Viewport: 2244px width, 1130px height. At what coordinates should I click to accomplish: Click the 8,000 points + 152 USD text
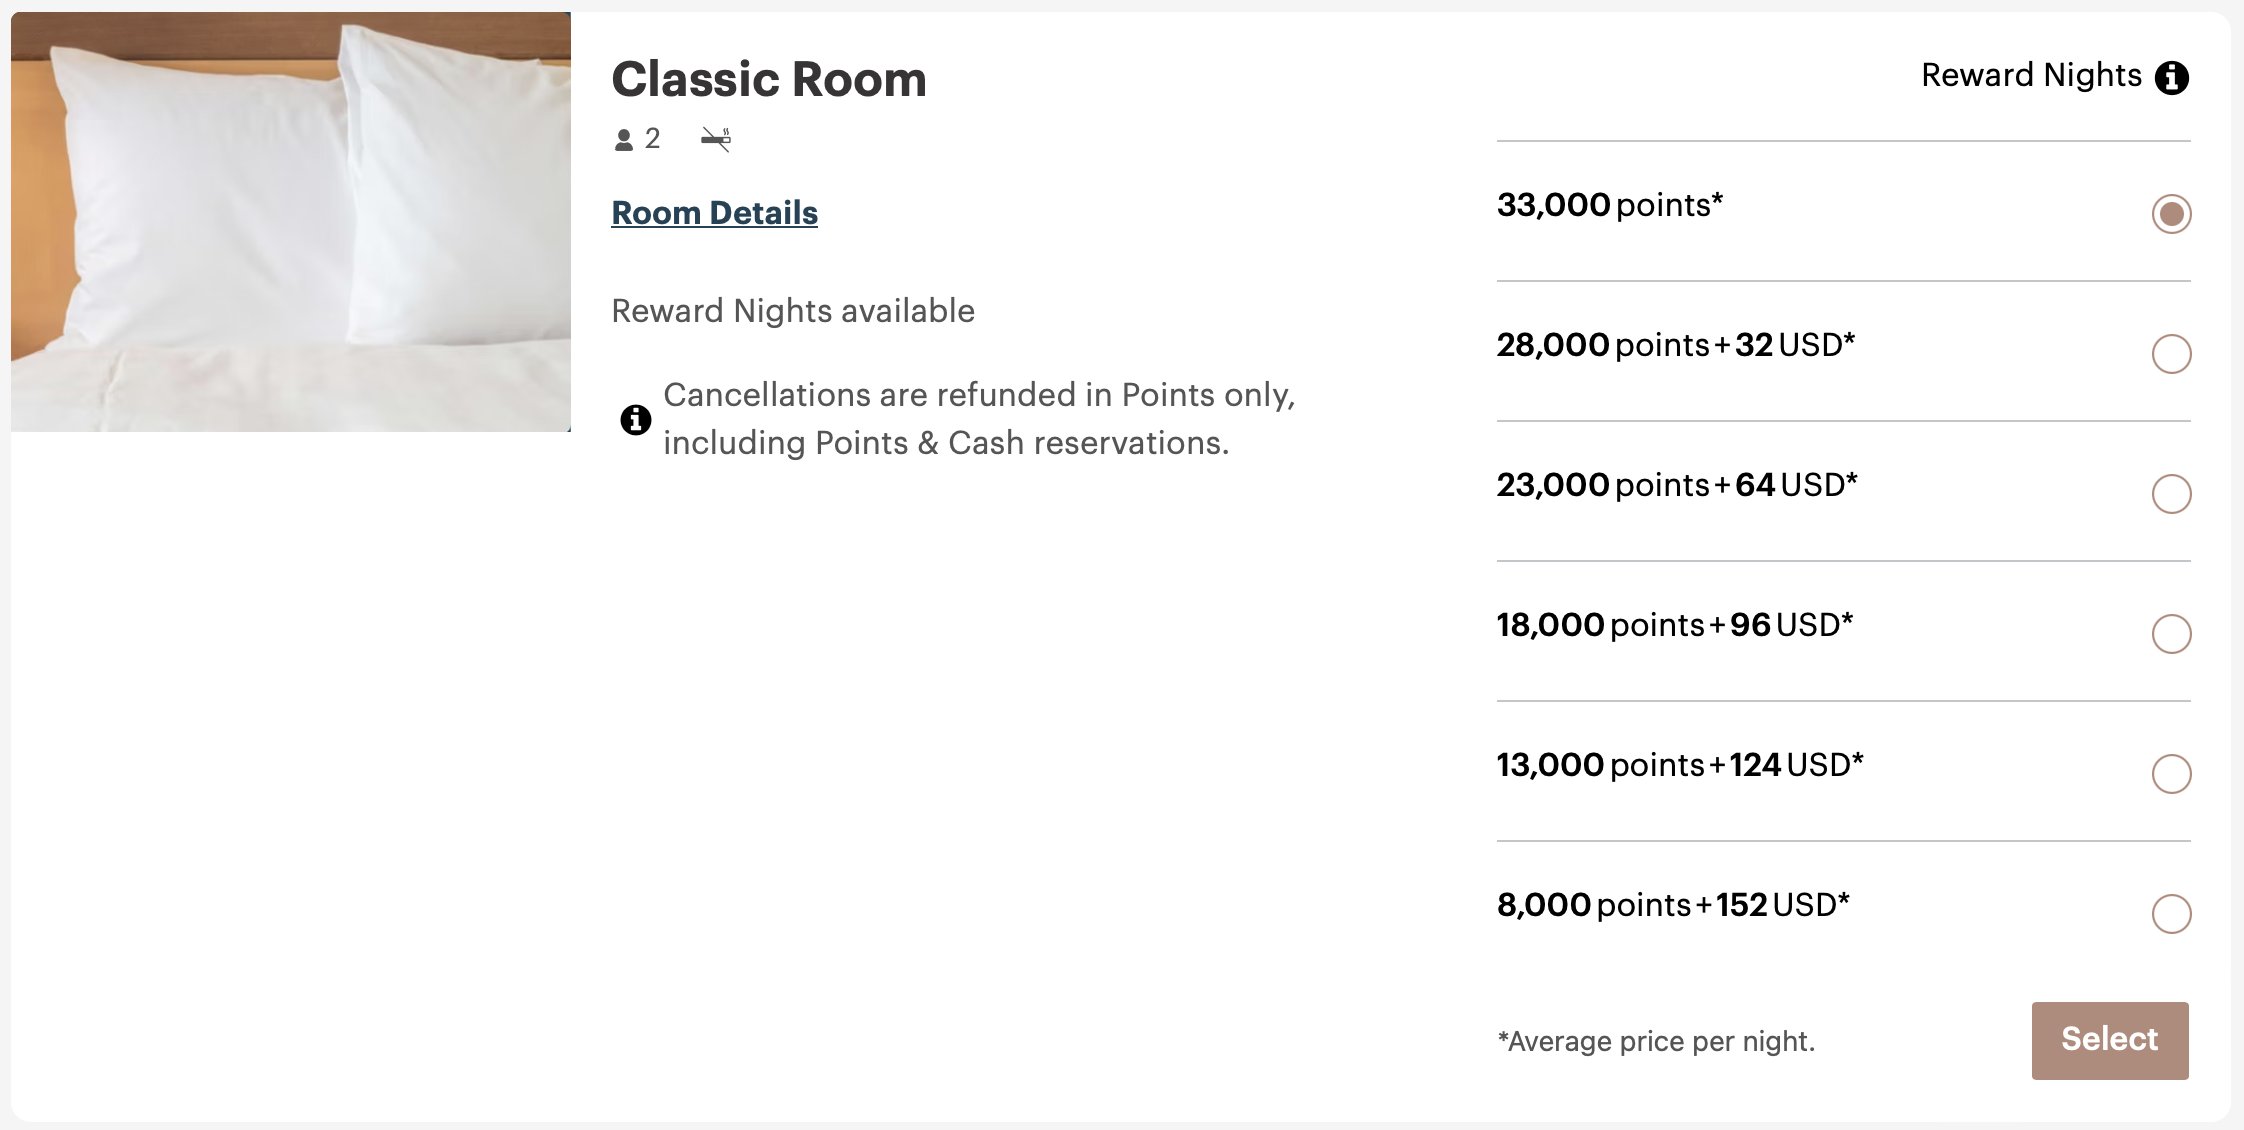[x=1673, y=905]
